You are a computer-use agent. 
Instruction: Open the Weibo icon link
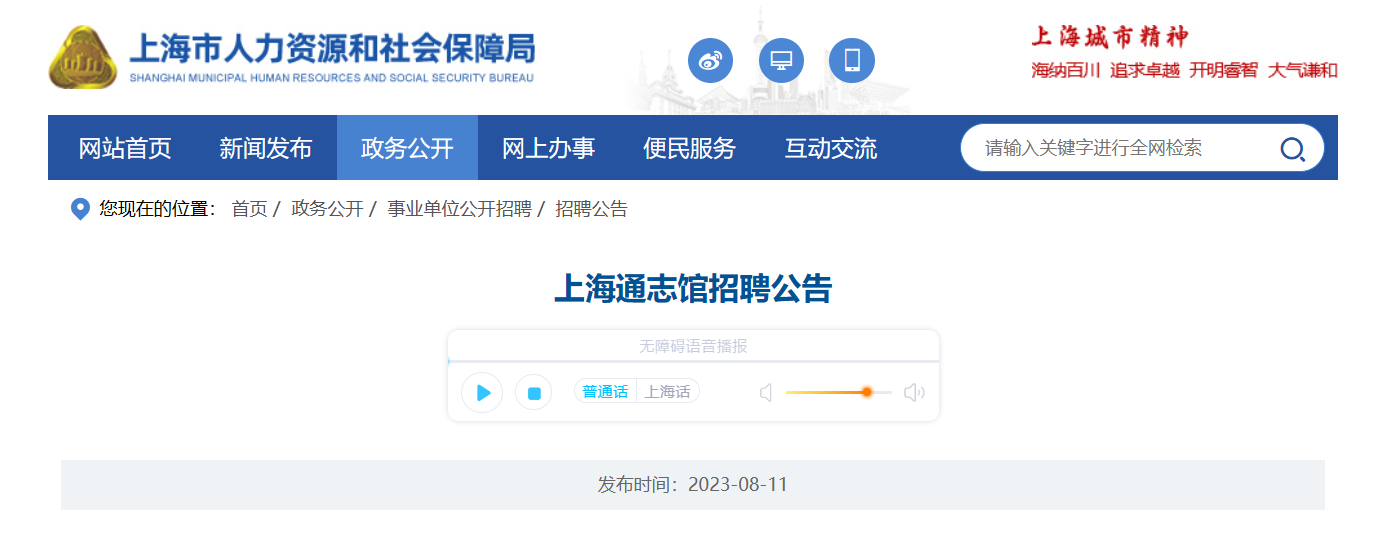pyautogui.click(x=710, y=61)
